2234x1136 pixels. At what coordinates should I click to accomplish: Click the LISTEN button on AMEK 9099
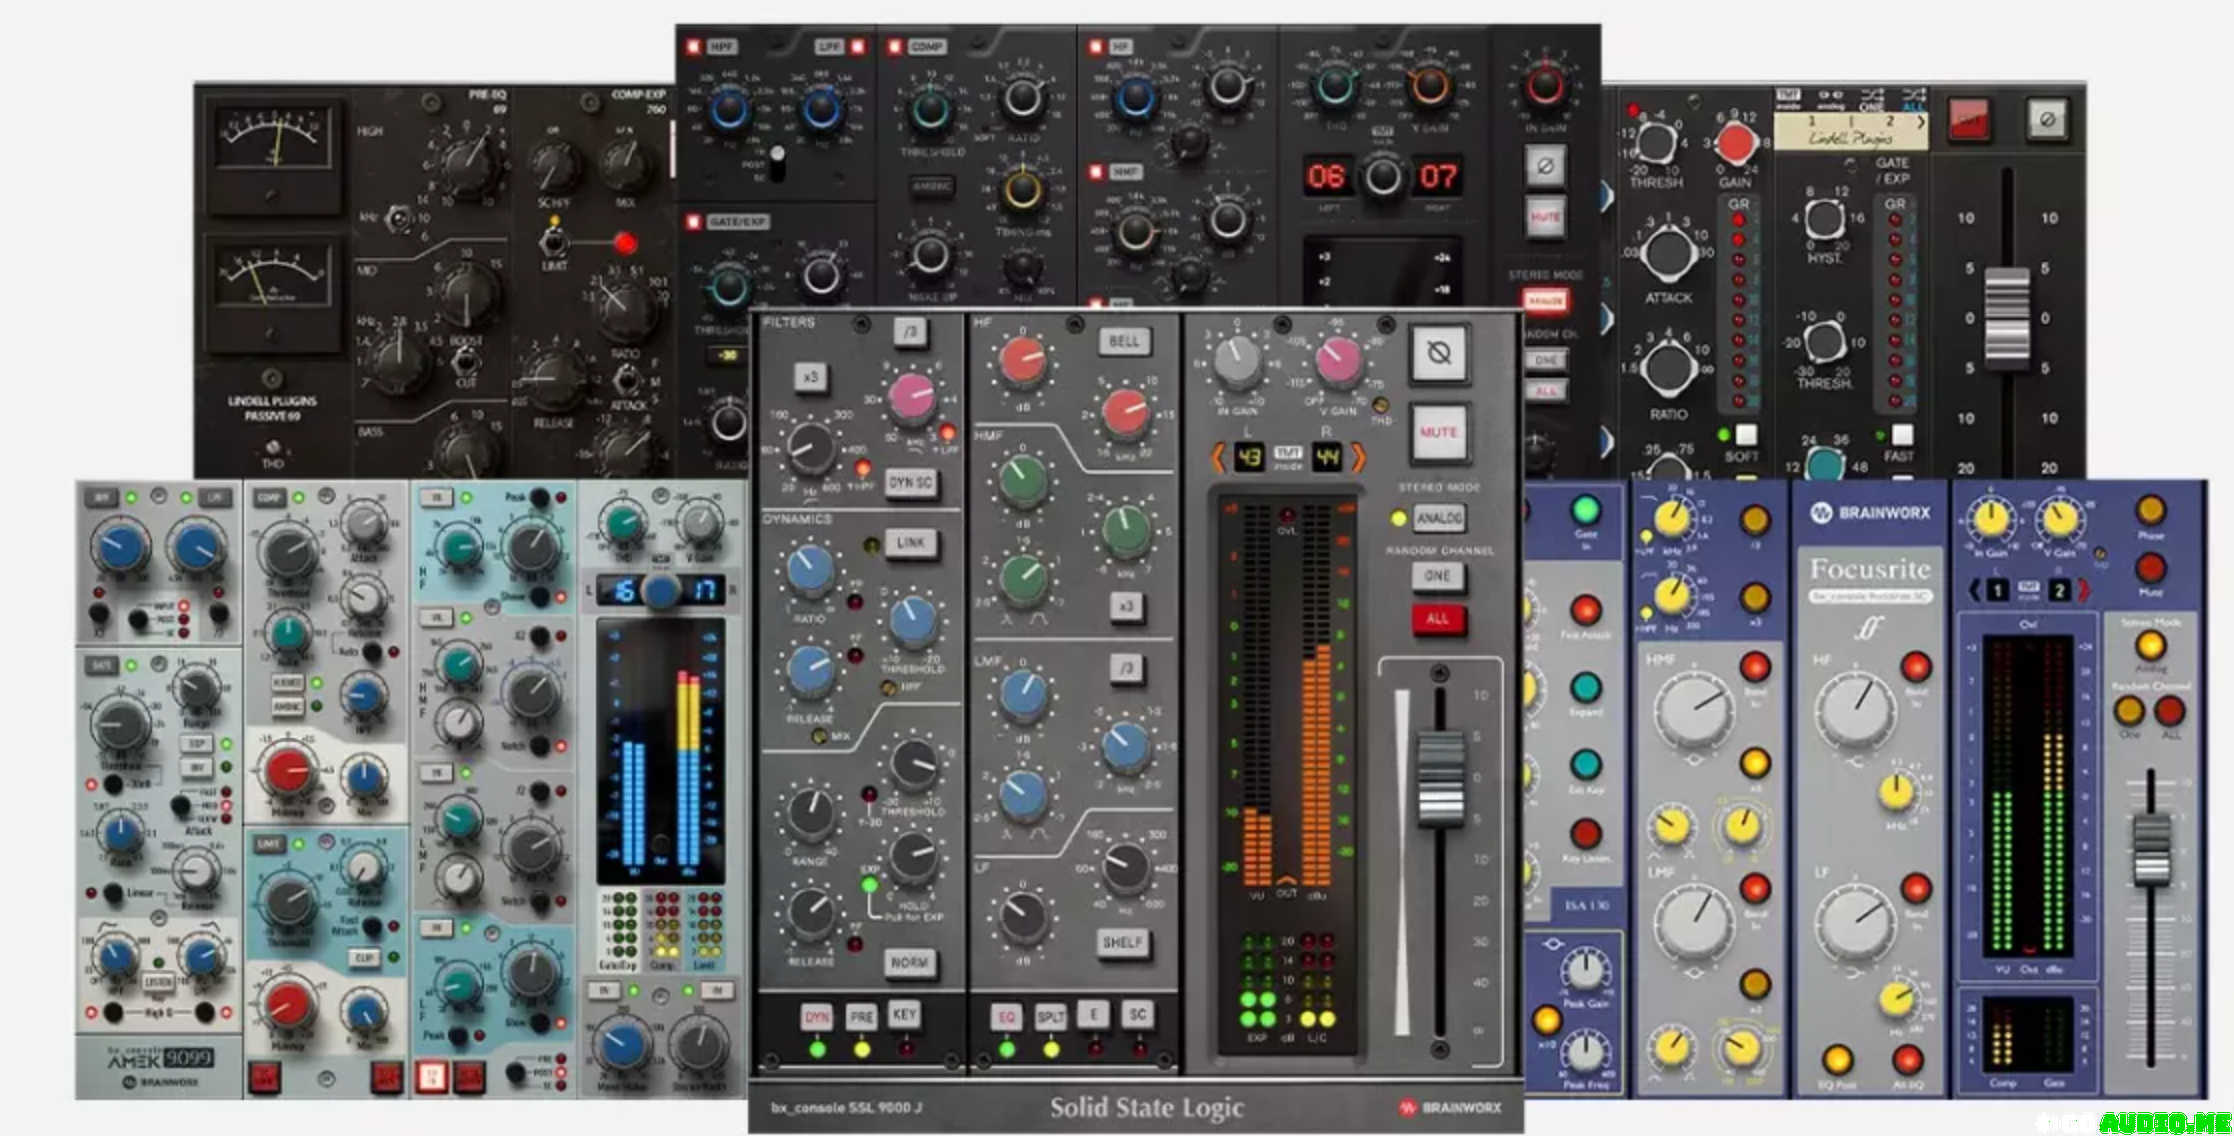coord(158,983)
